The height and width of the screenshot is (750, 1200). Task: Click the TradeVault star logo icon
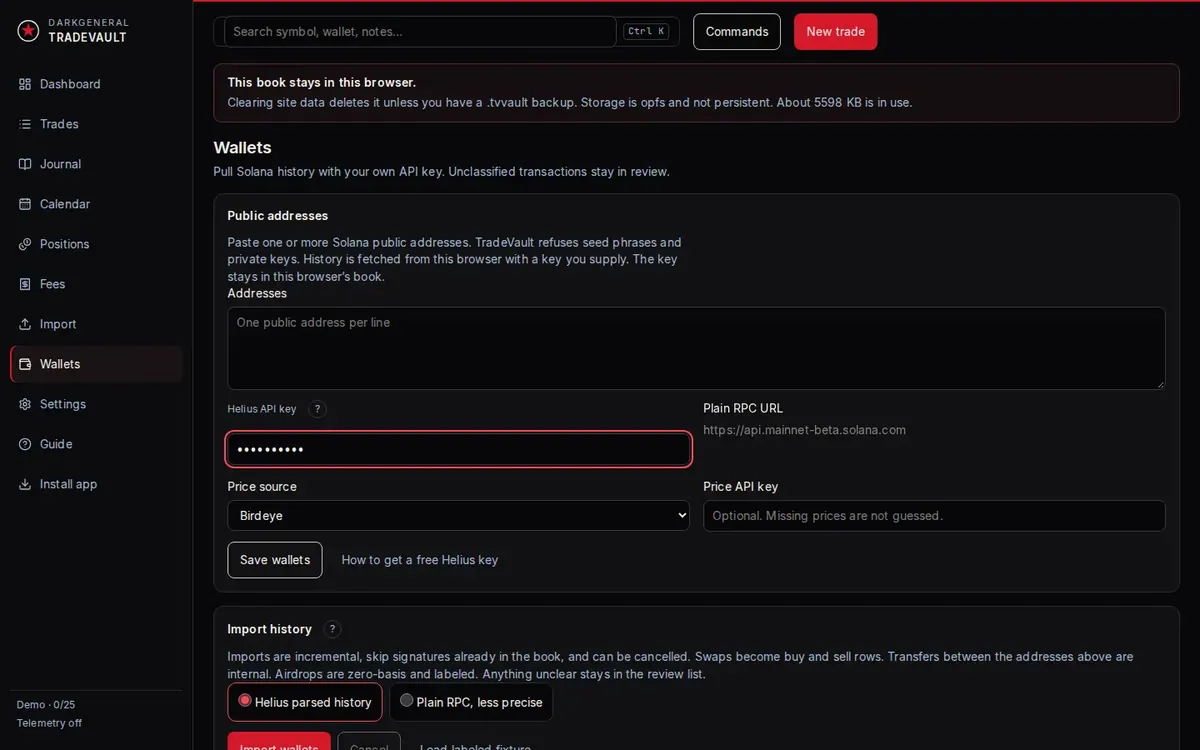(x=28, y=31)
